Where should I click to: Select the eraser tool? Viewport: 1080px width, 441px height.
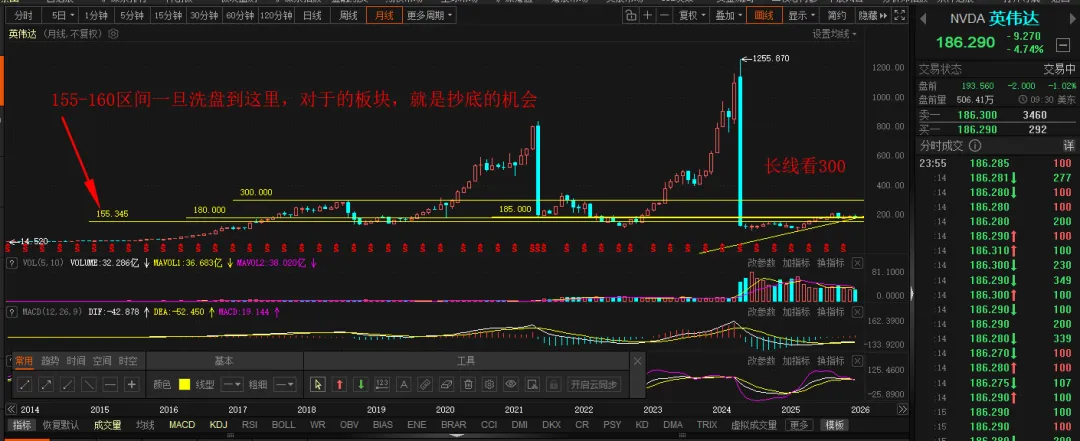pos(446,384)
